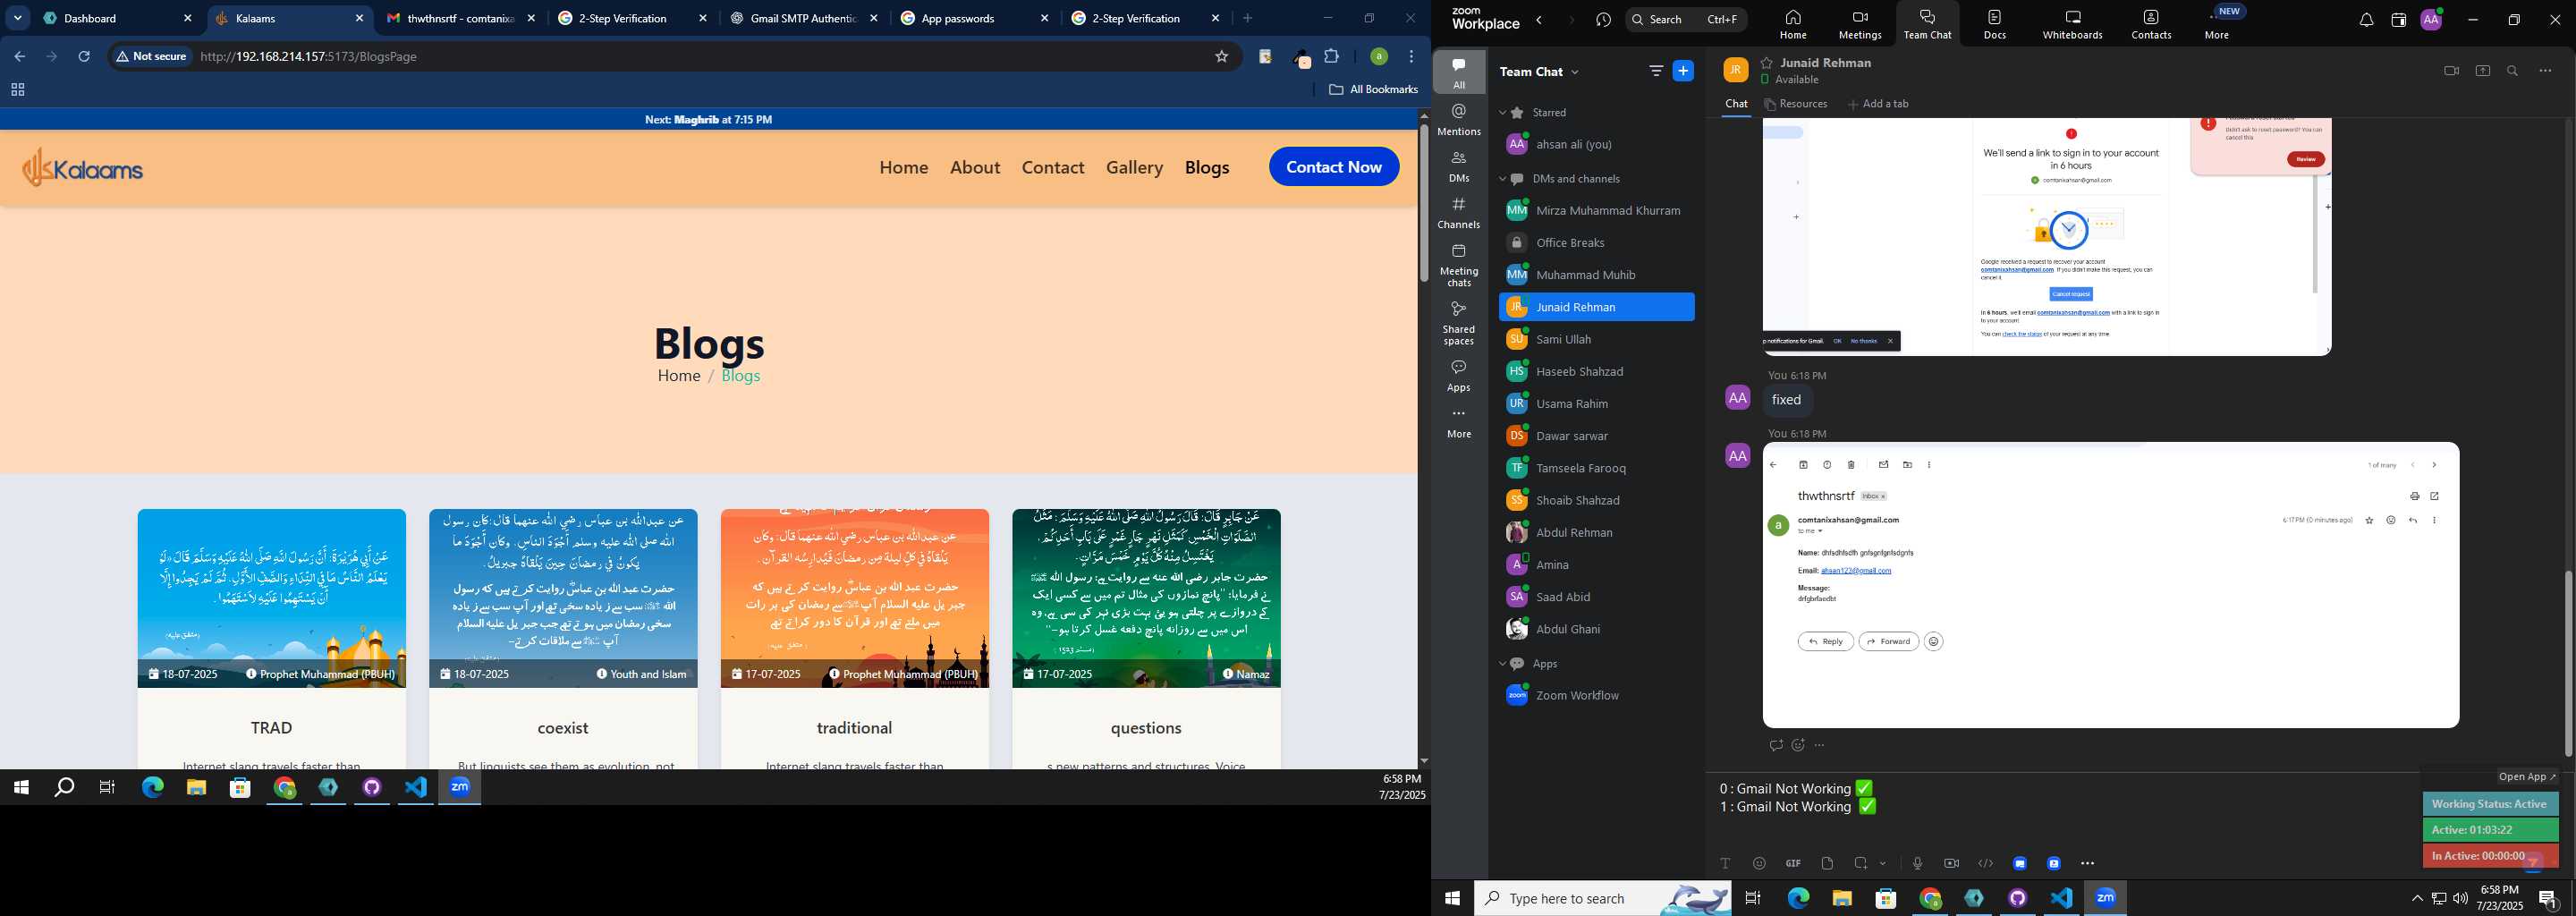Open Chrome three-dot menu
2576x916 pixels.
pyautogui.click(x=1411, y=57)
